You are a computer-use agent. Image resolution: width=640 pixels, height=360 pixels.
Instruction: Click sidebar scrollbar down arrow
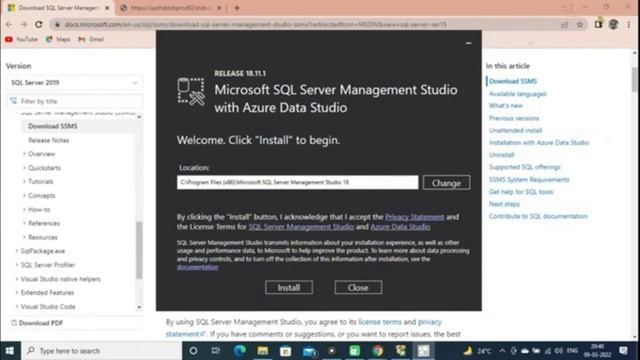[139, 307]
